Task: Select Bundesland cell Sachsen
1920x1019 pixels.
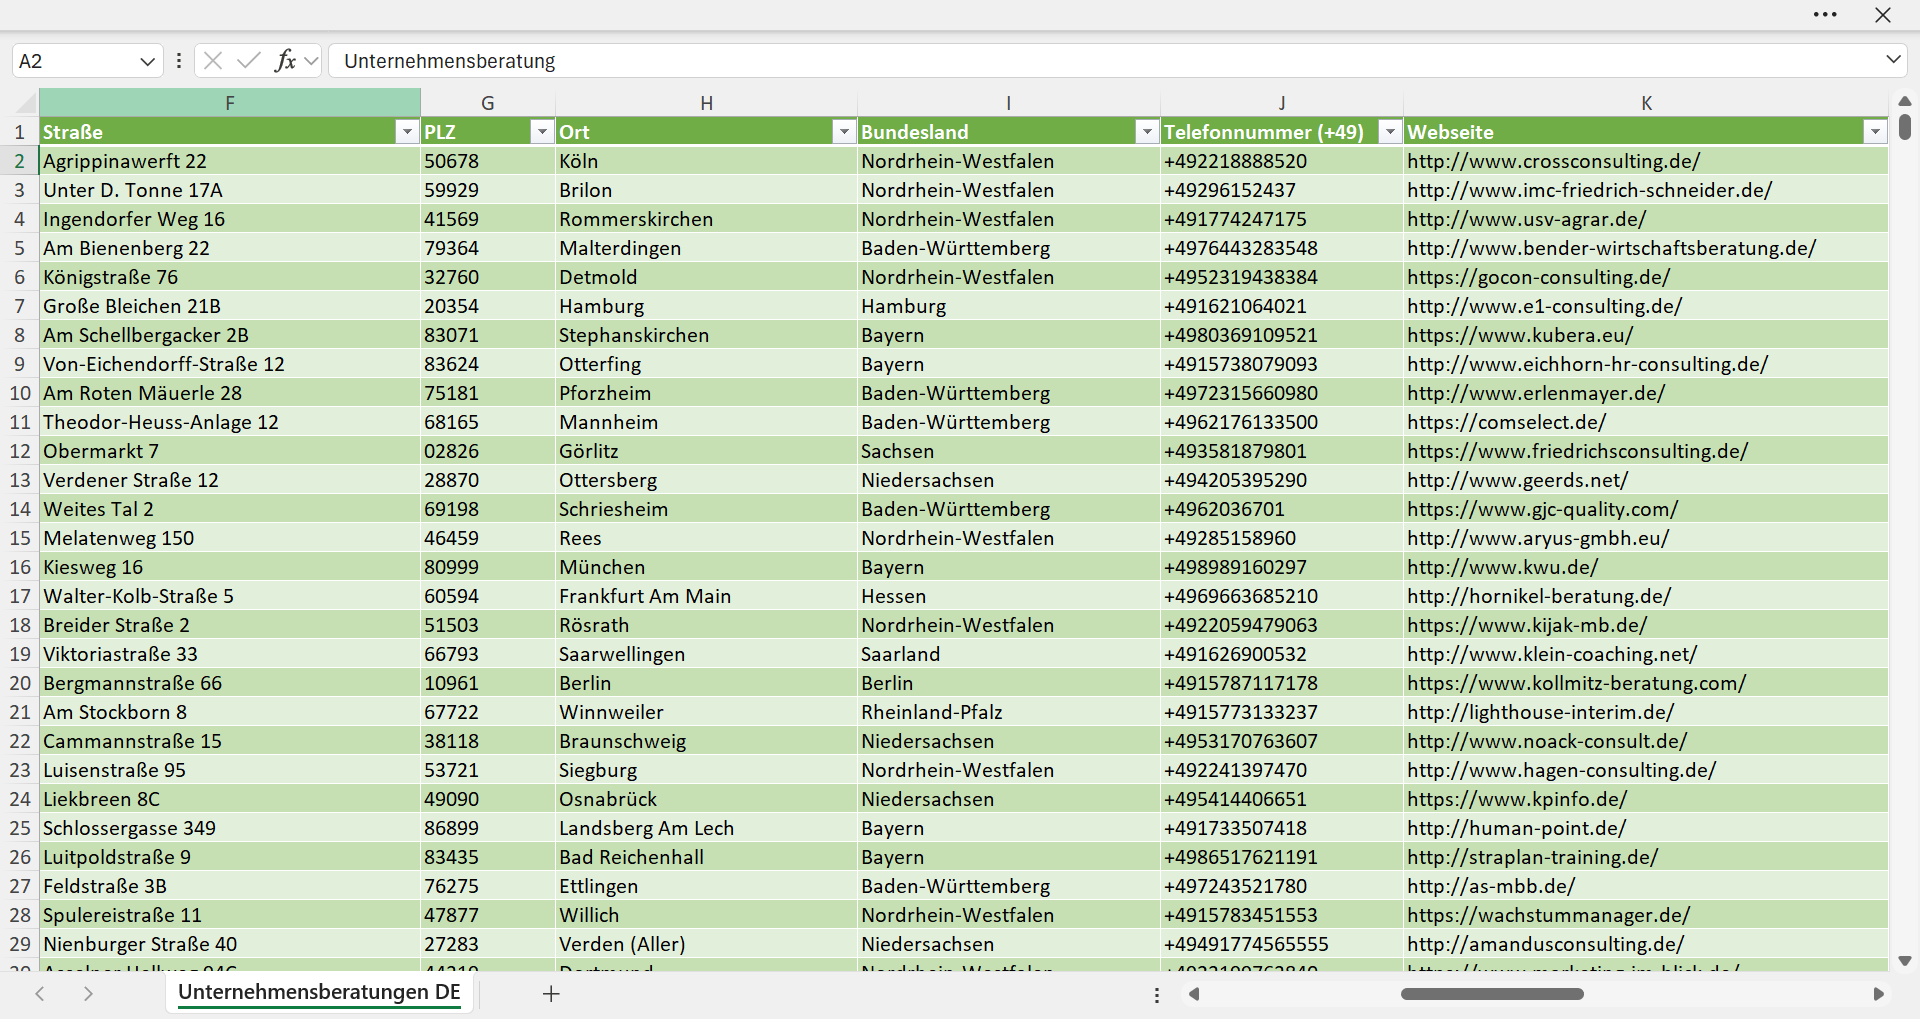Action: coord(1009,451)
